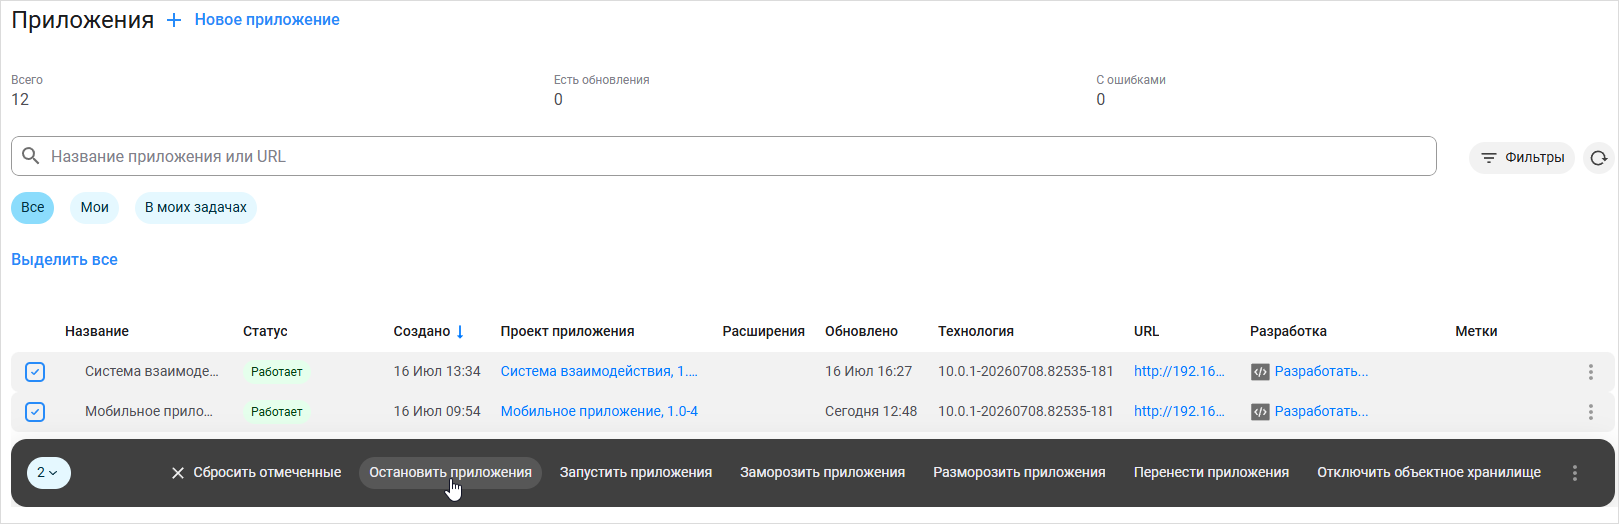Click Работает status badge in Мобильное приложение row
Screen dimensions: 1619x524
tap(276, 412)
